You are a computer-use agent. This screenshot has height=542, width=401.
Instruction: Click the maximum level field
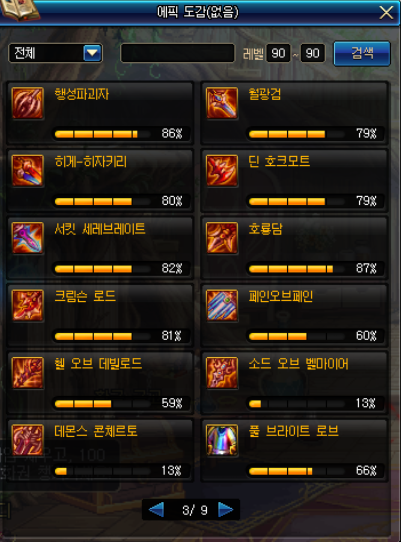click(313, 53)
